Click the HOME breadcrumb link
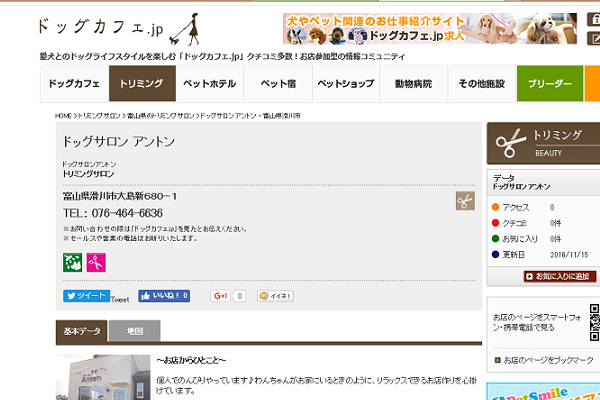This screenshot has height=400, width=600. [x=64, y=116]
